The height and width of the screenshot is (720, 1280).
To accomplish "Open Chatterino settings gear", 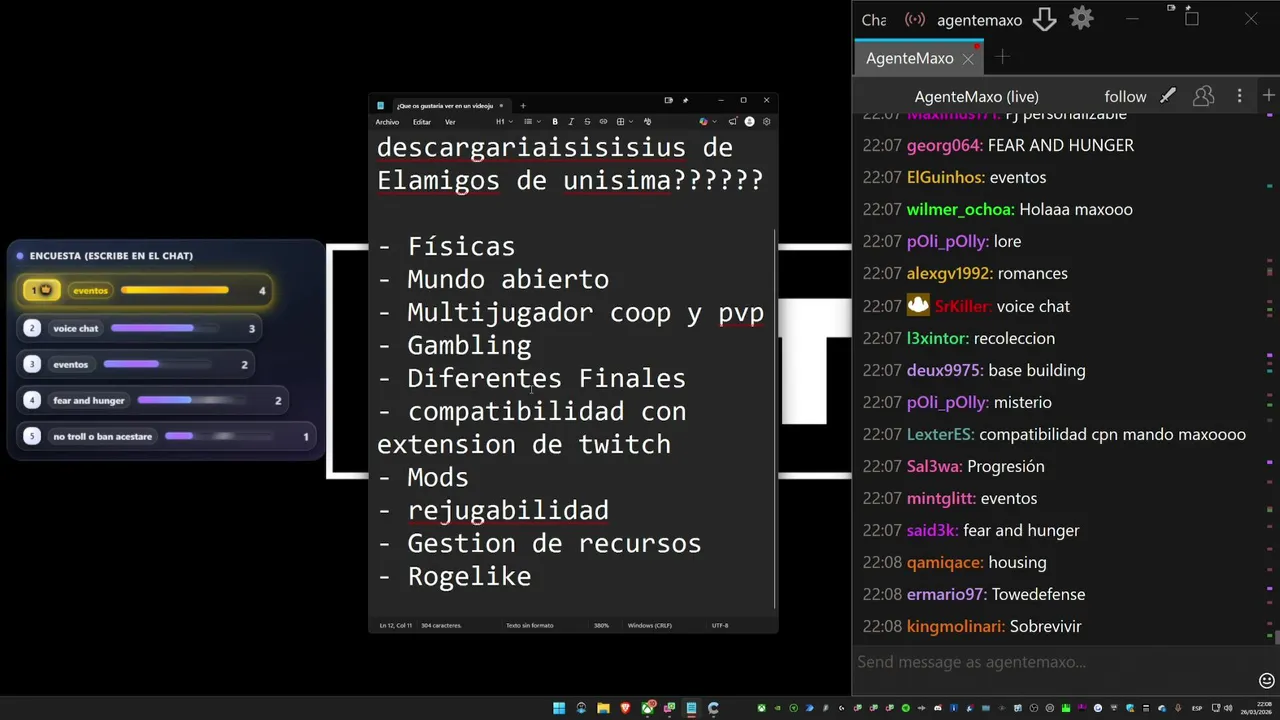I will [1081, 18].
